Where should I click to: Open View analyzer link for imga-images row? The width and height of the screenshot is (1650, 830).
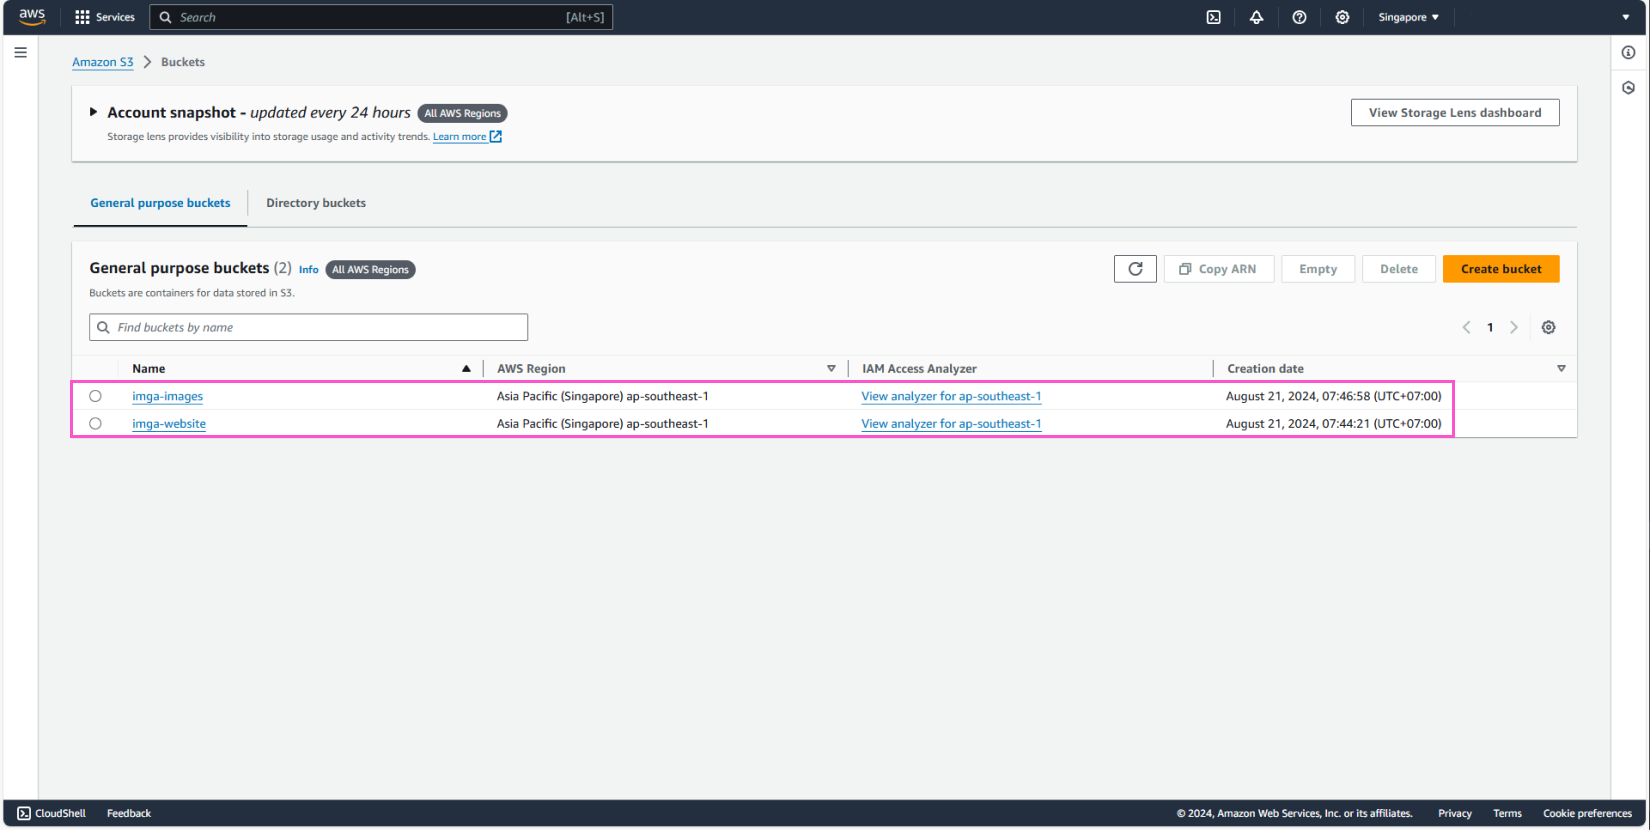[x=951, y=396]
